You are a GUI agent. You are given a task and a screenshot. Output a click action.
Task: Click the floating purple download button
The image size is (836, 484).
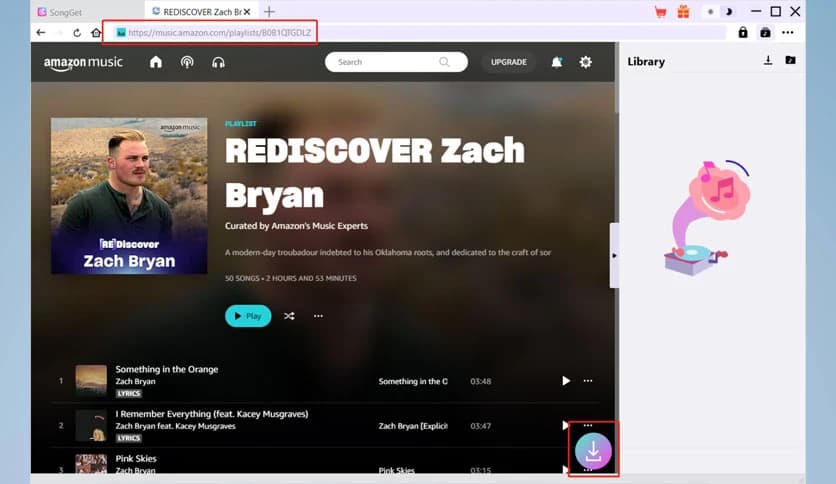(x=593, y=451)
